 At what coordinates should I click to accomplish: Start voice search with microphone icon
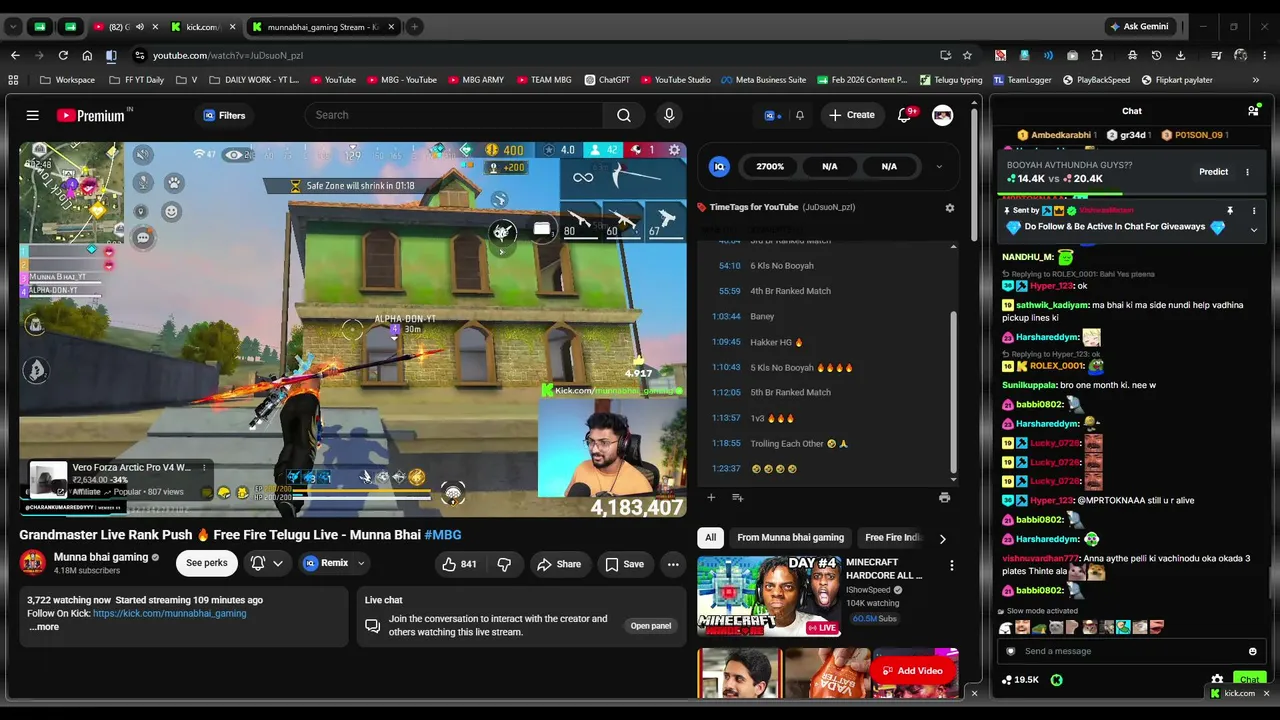[669, 115]
